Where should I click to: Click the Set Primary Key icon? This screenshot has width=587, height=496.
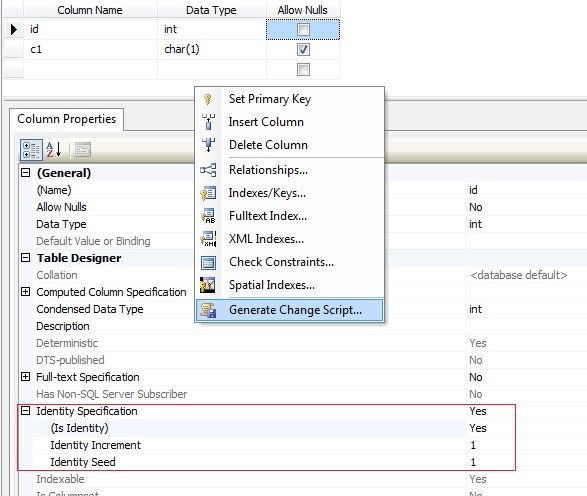click(208, 99)
